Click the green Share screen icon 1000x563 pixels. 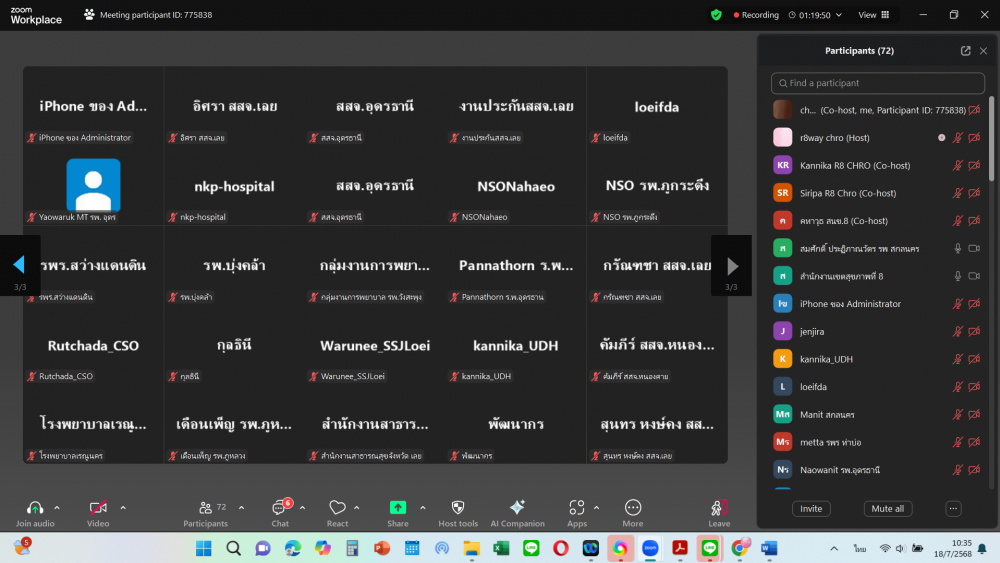(x=397, y=508)
